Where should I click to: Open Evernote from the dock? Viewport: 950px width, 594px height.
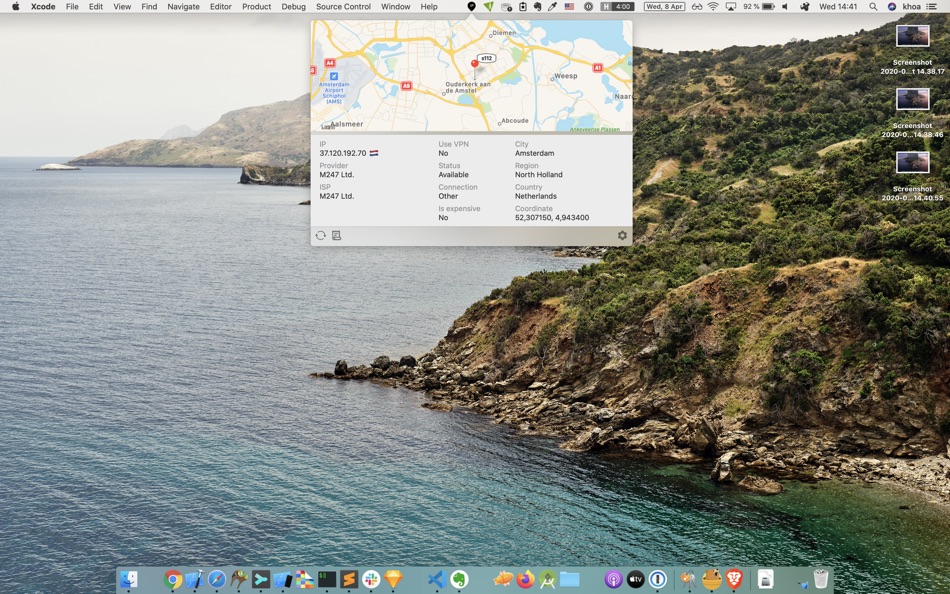459,579
